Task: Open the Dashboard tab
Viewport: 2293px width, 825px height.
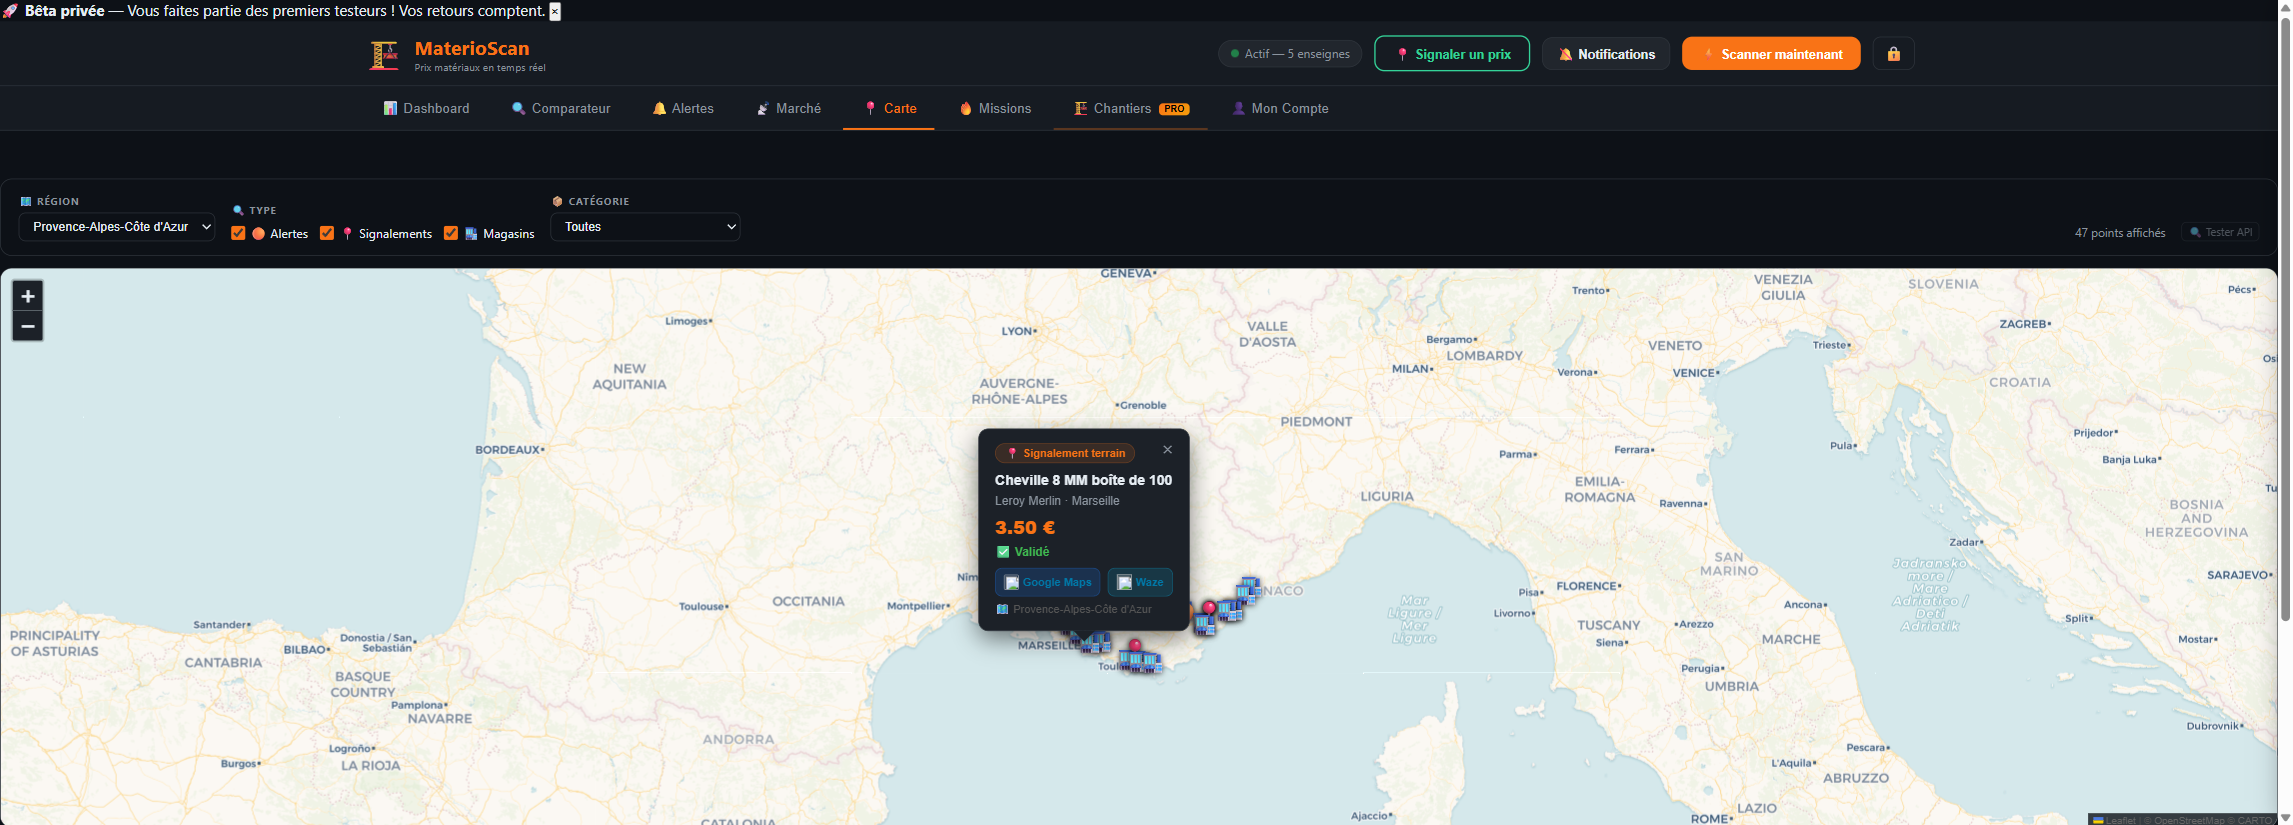Action: tap(426, 108)
